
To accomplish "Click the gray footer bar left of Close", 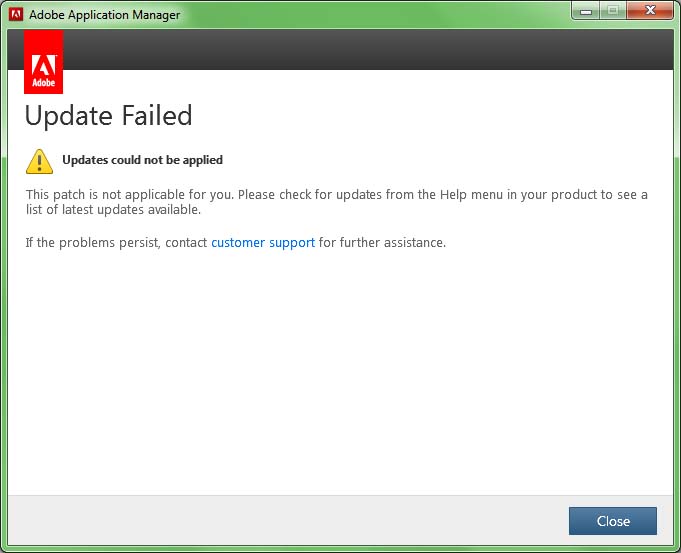I will pyautogui.click(x=280, y=520).
